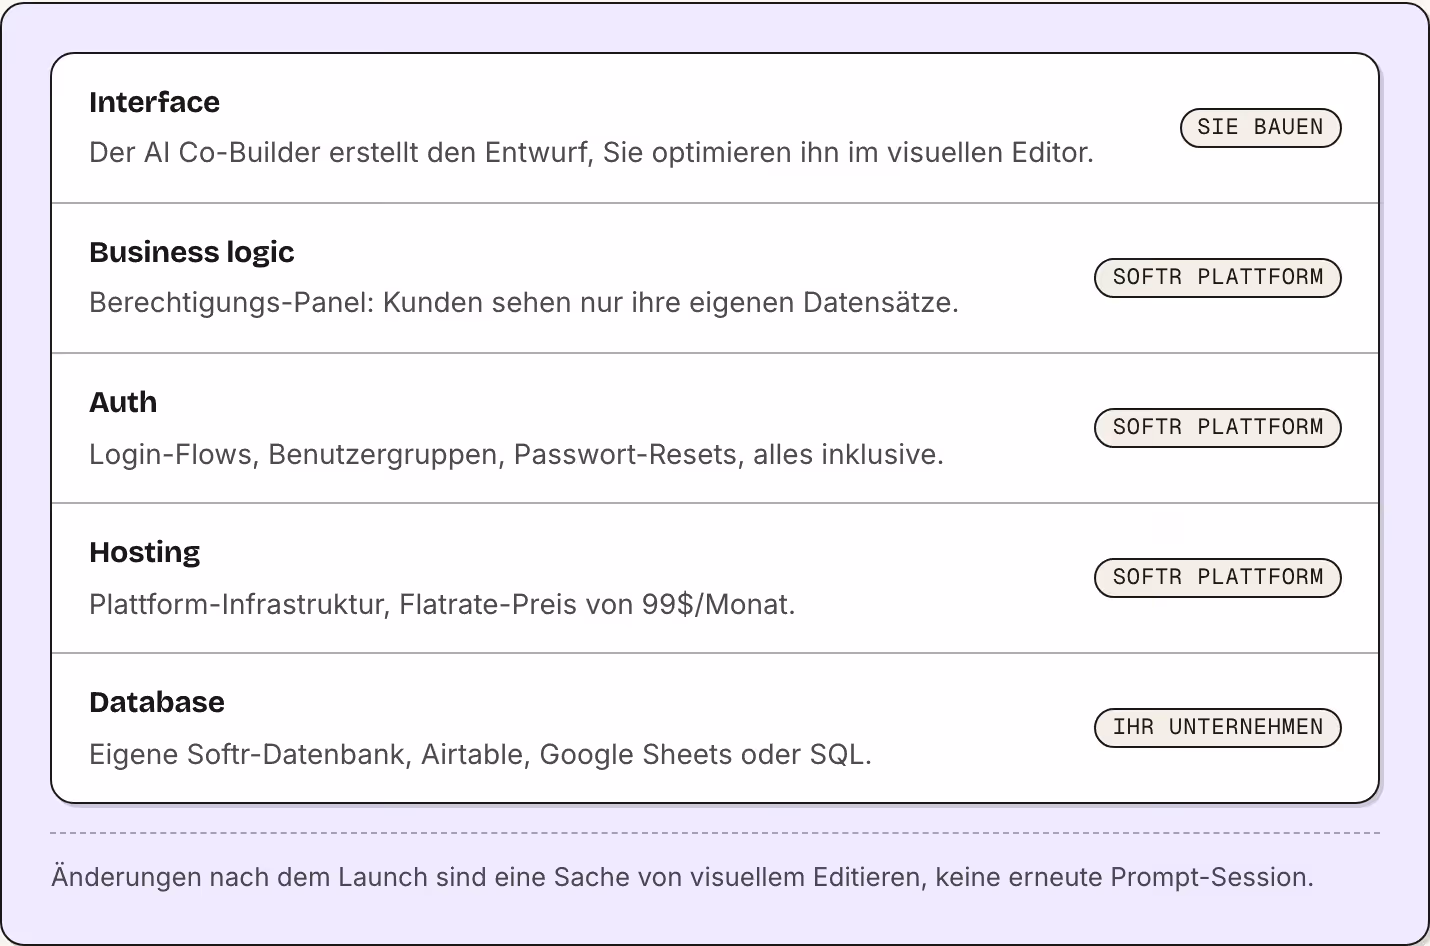Click the "Hosting" heading
The image size is (1430, 946).
click(x=145, y=552)
